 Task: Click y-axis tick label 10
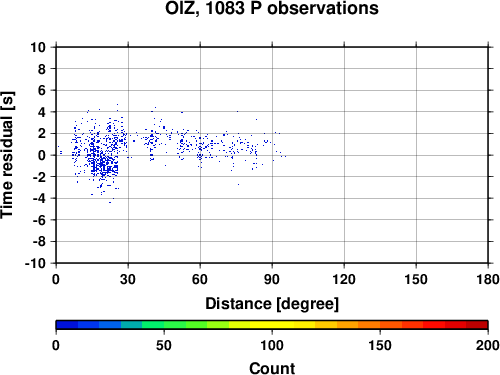pyautogui.click(x=38, y=47)
